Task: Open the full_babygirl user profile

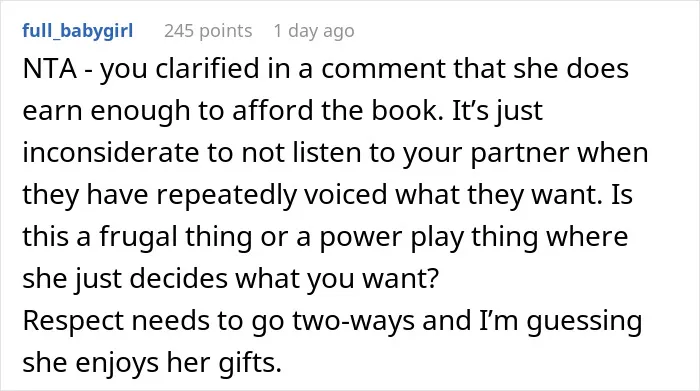Action: click(78, 31)
